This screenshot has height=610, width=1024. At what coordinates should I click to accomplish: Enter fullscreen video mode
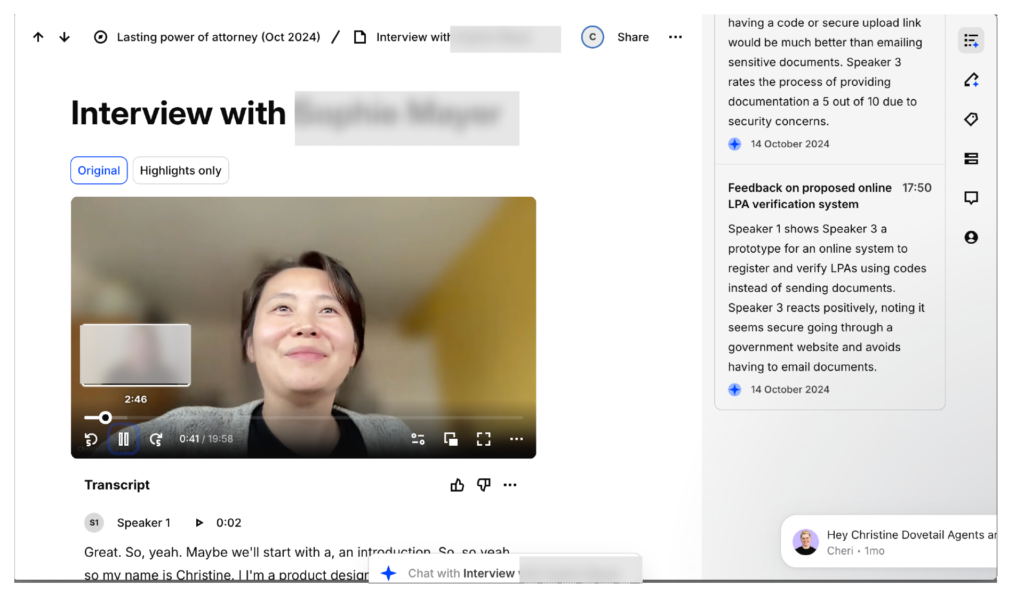tap(484, 439)
